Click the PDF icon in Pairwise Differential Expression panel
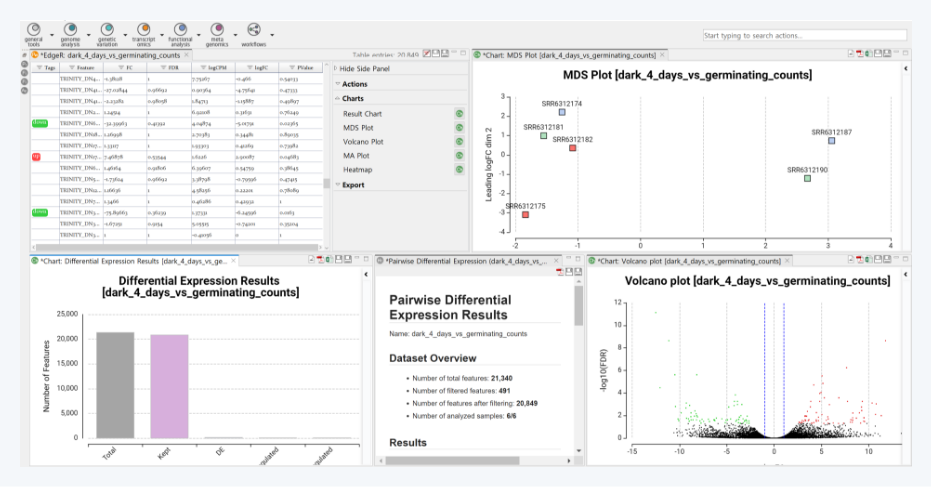This screenshot has width=931, height=487. coord(559,272)
